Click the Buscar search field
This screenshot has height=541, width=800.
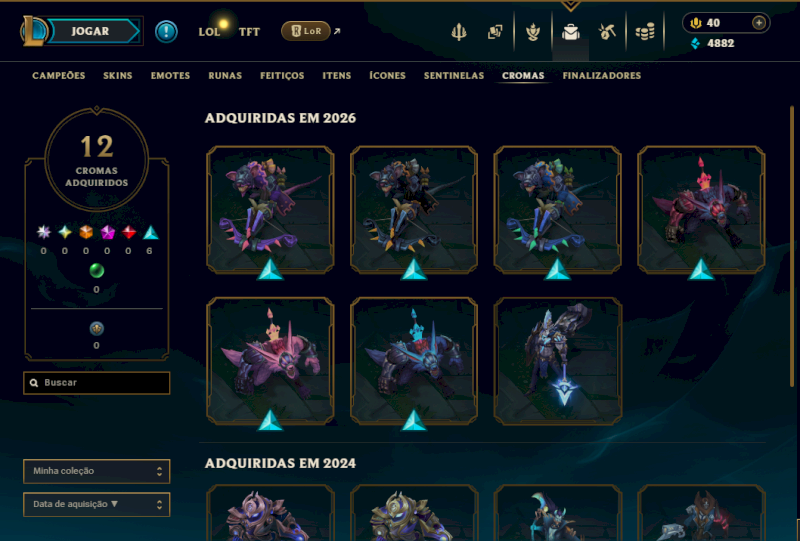(x=96, y=383)
